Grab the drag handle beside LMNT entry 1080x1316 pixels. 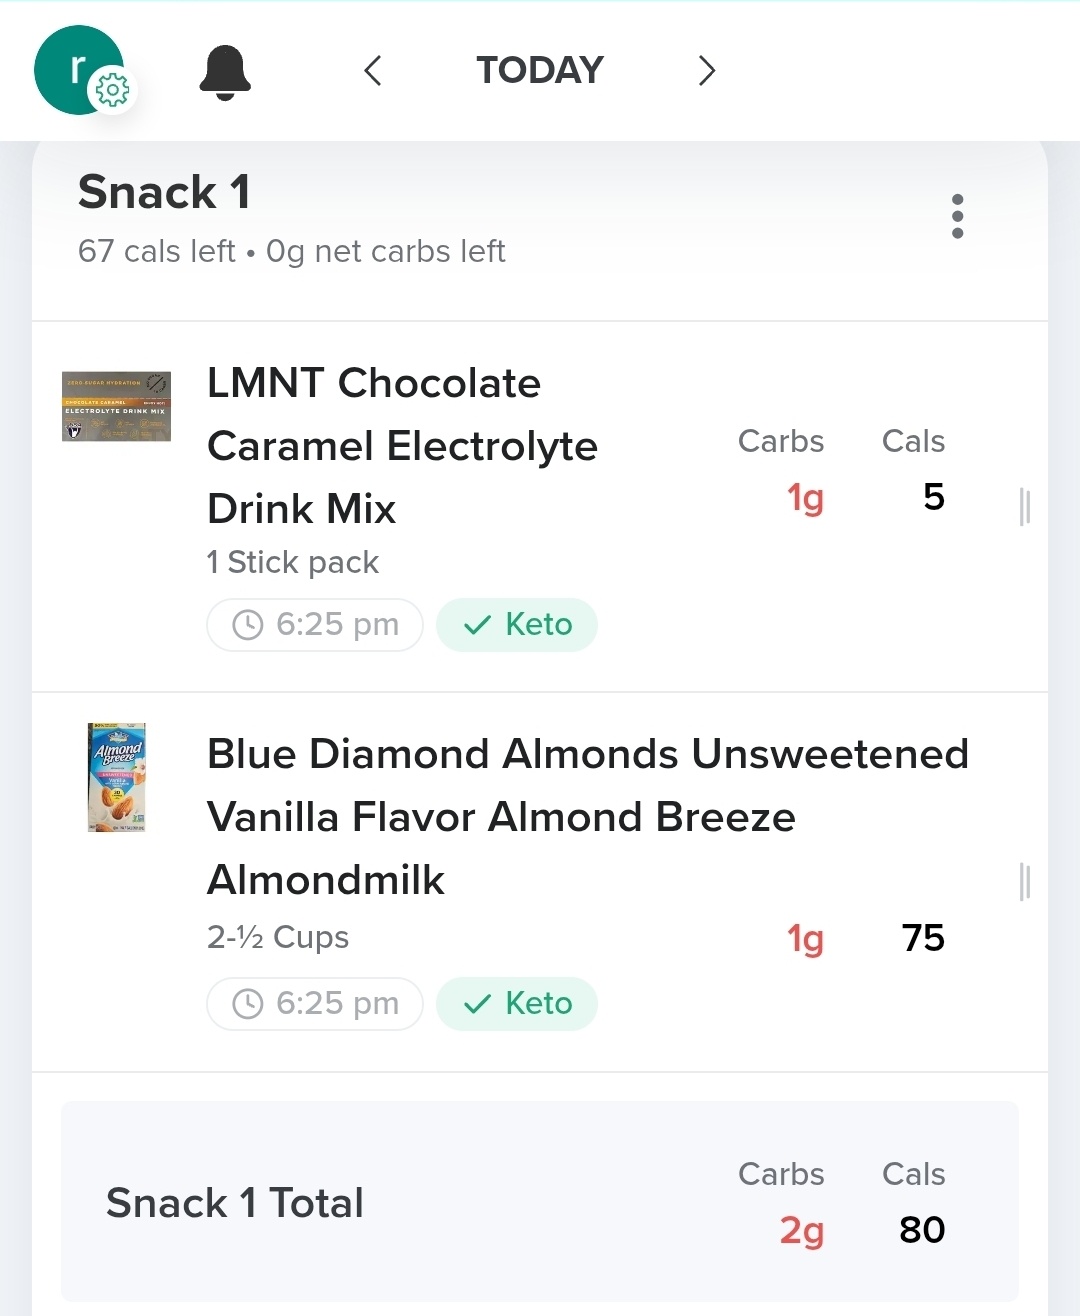[1024, 507]
